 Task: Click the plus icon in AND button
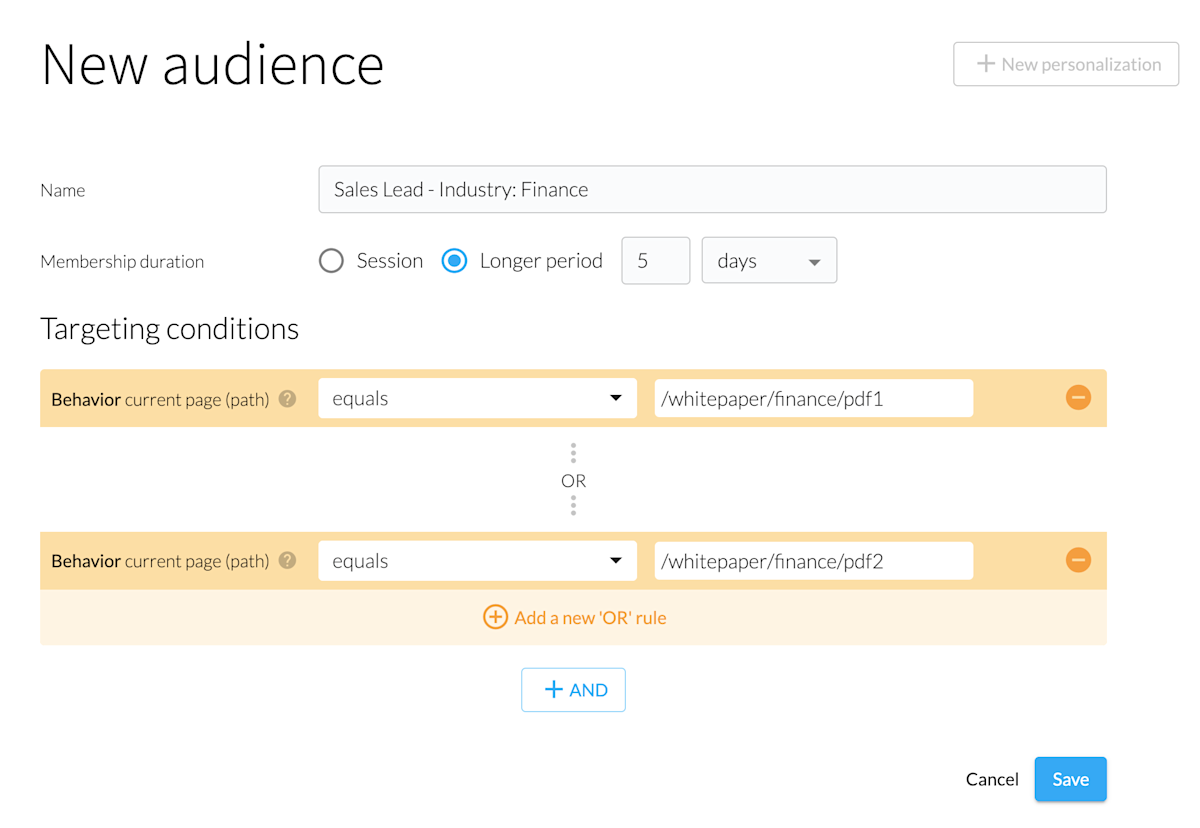click(x=553, y=690)
